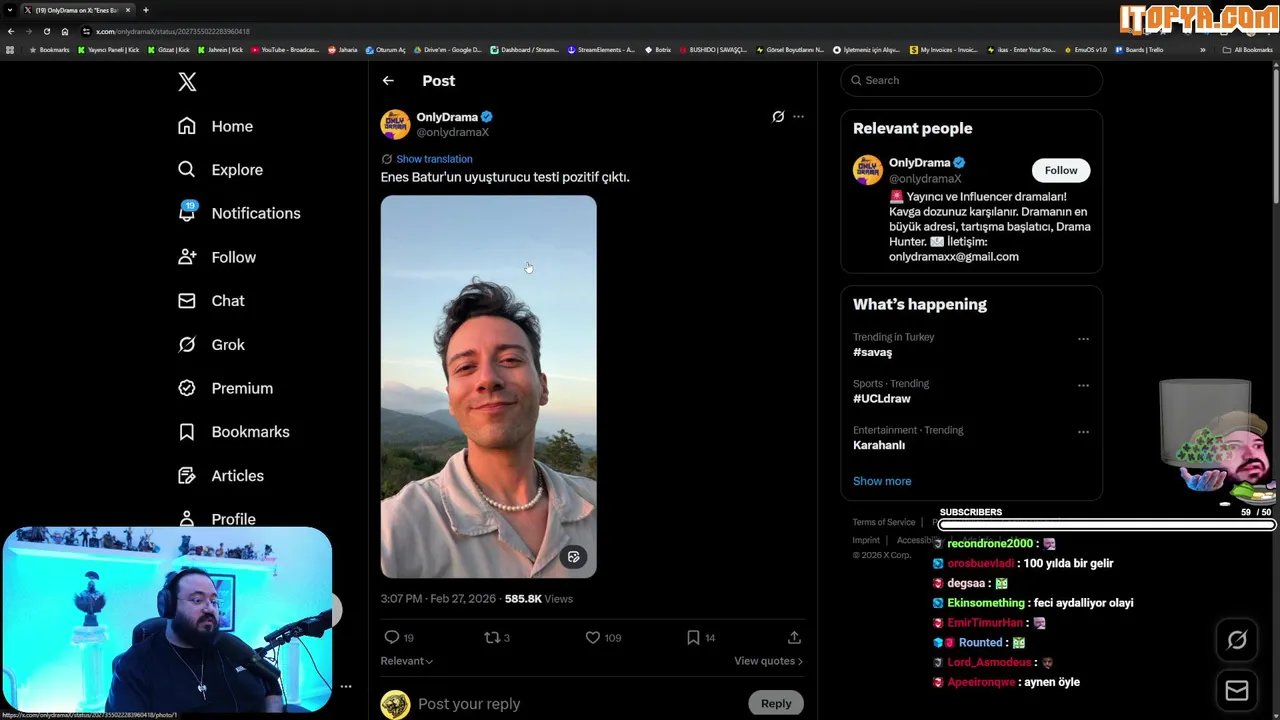Open YouTube - Broadcast bookmark
This screenshot has width=1280, height=720.
coord(284,50)
